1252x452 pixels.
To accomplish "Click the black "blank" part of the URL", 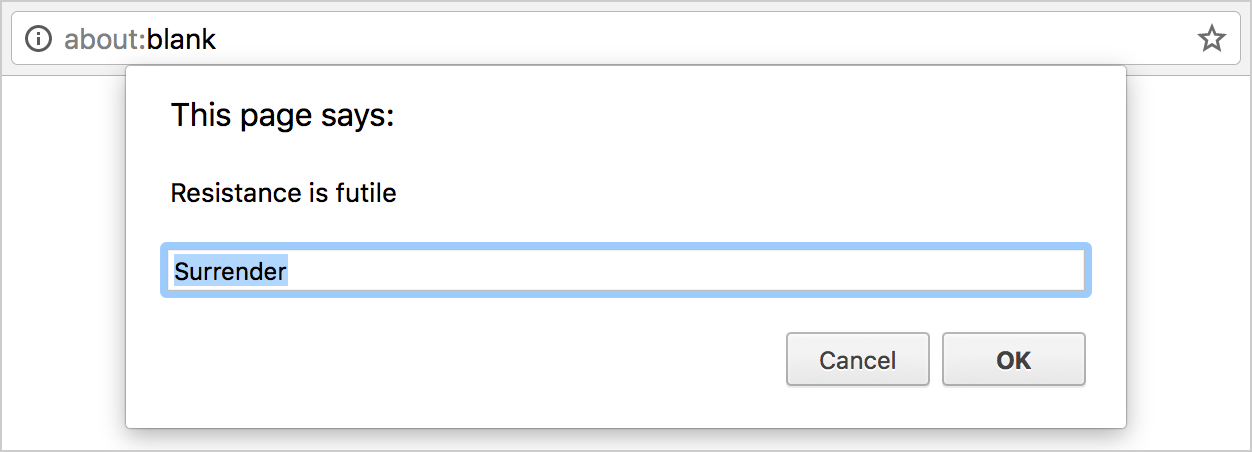I will [182, 39].
